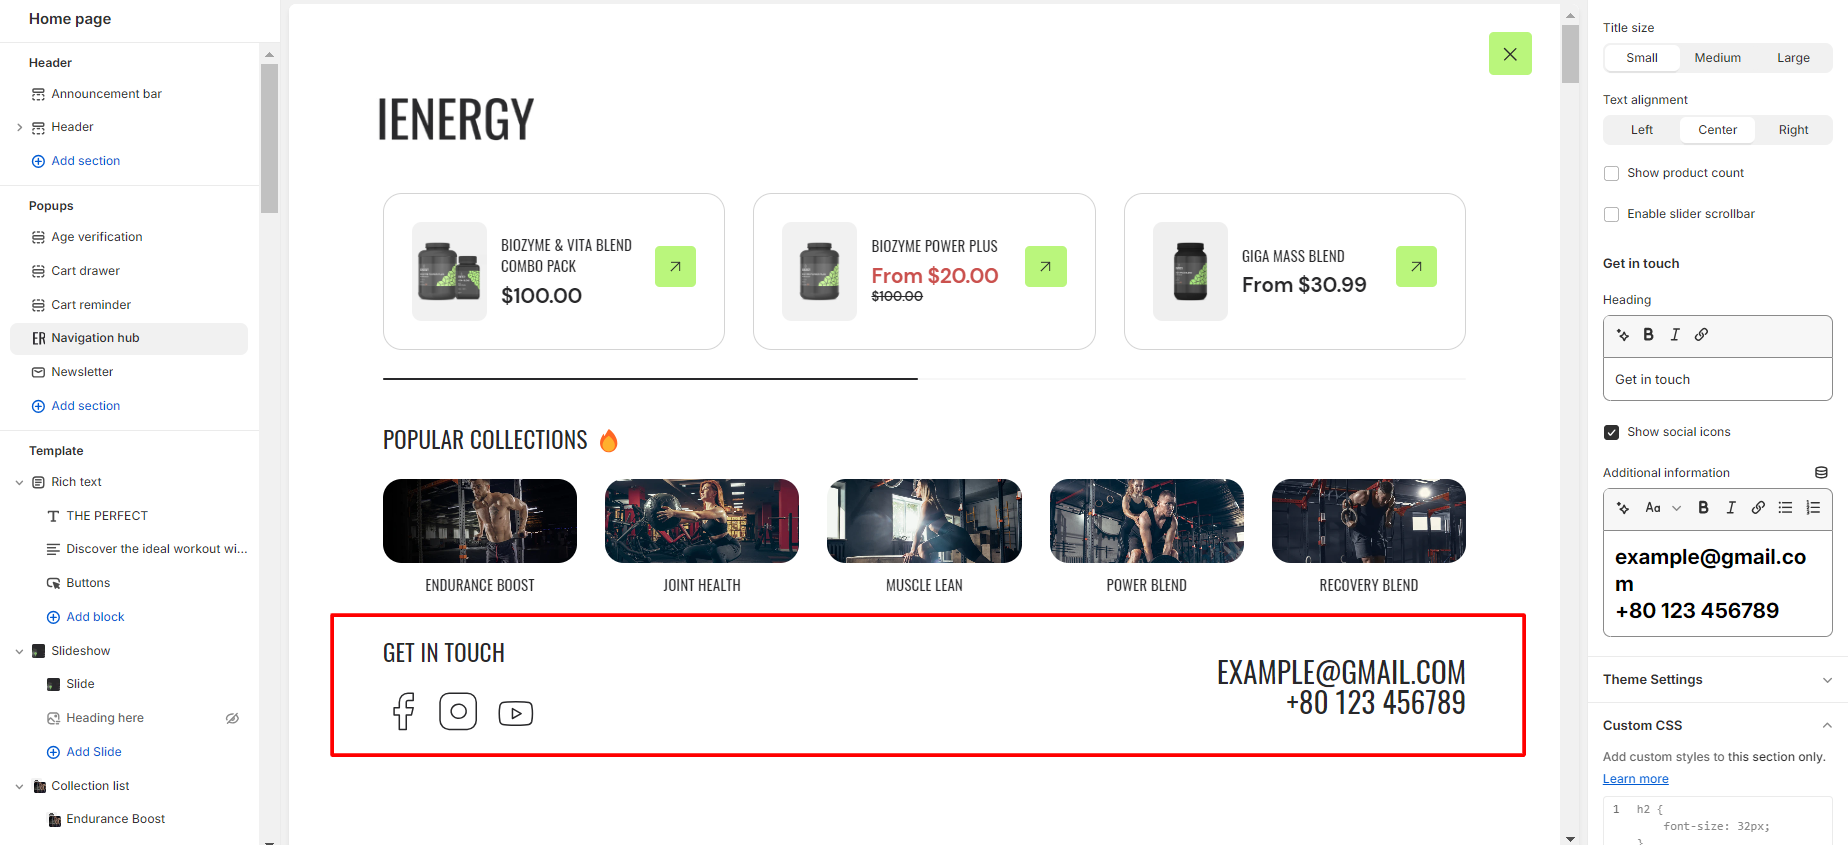The image size is (1848, 845).
Task: Close the navigation hub popup preview
Action: tap(1510, 54)
